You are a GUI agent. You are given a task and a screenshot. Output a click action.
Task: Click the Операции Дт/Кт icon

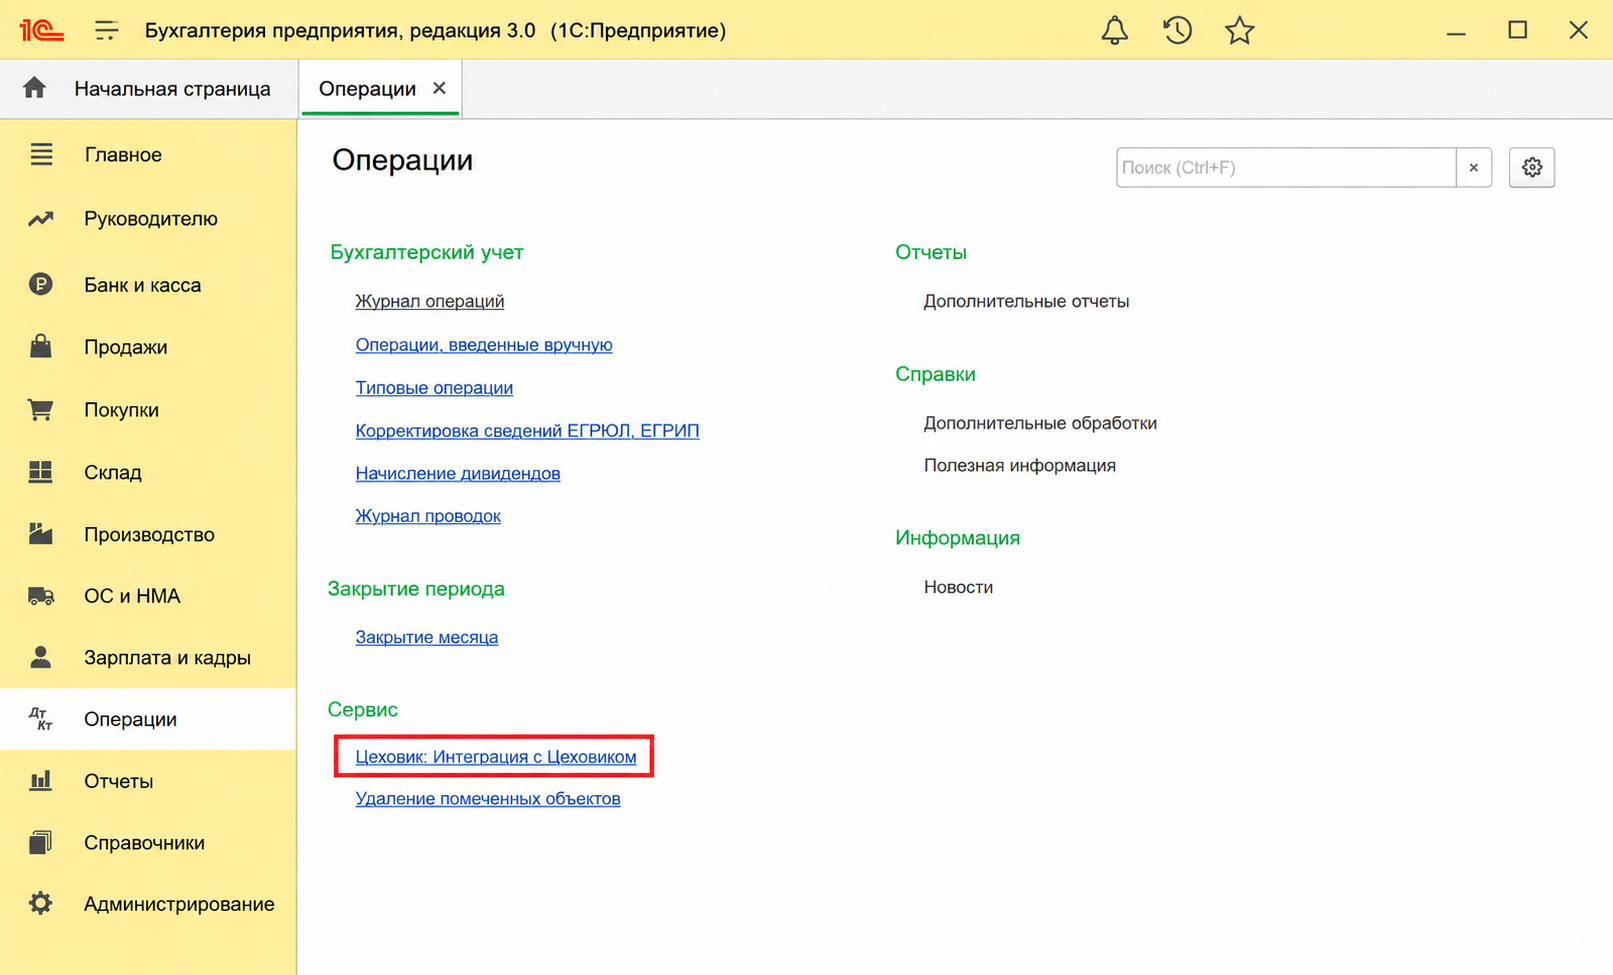41,719
